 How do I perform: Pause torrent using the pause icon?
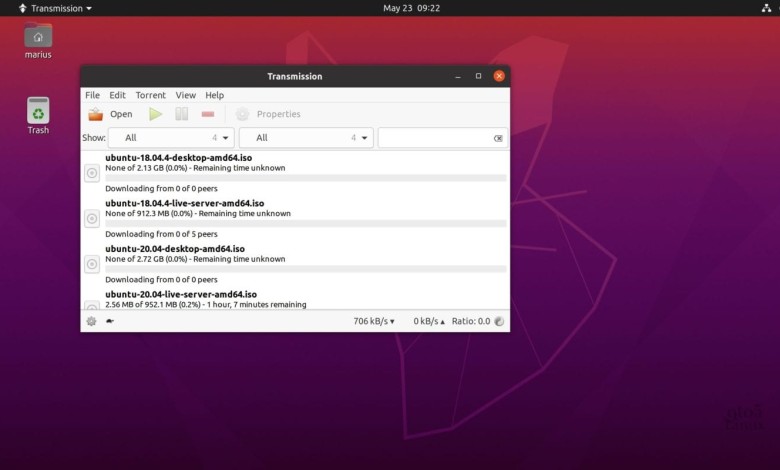tap(182, 114)
